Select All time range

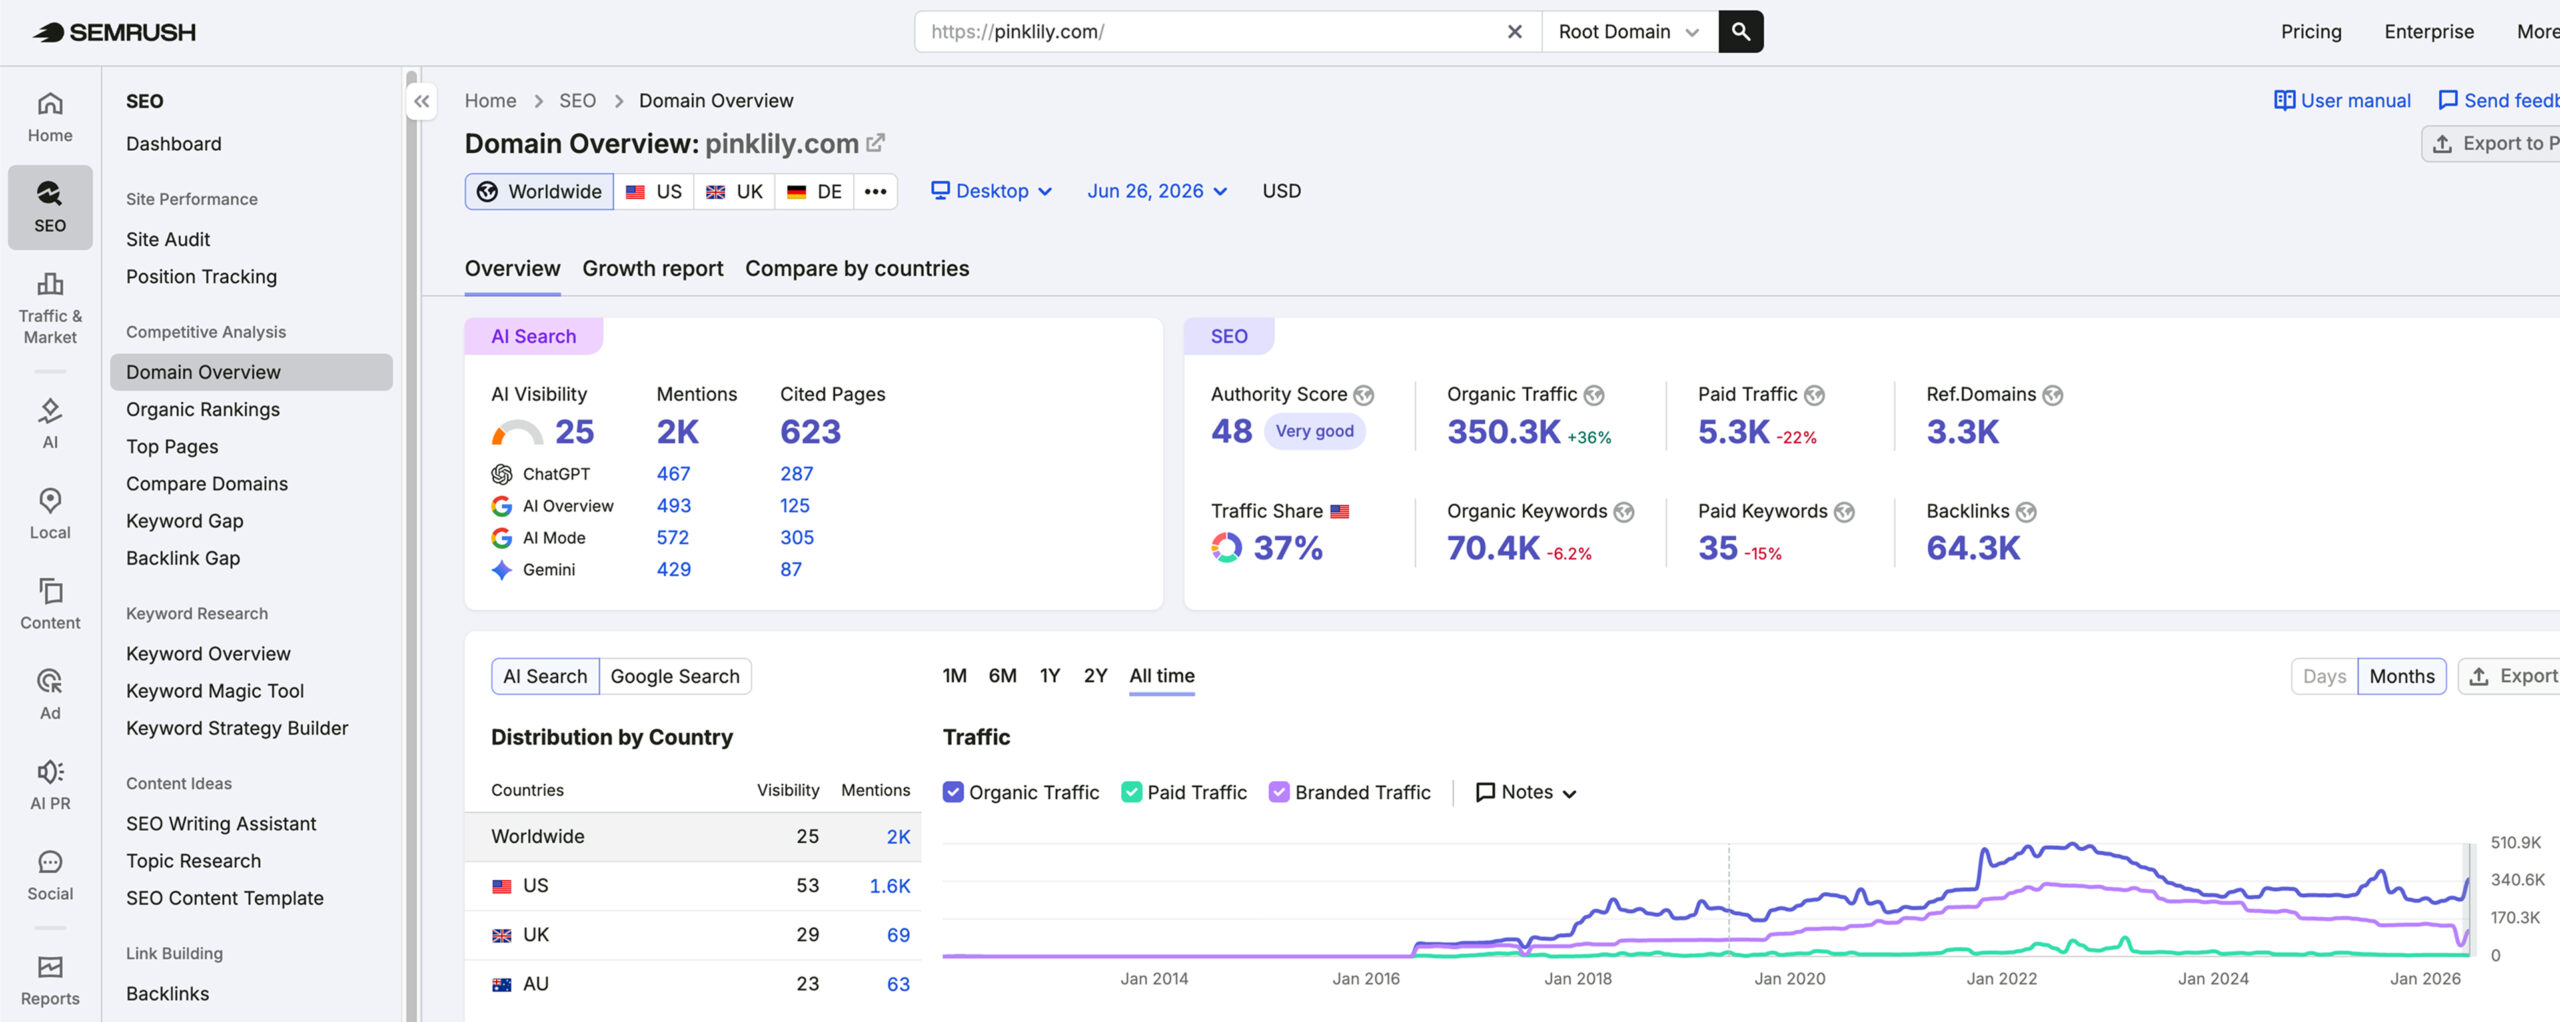coord(1162,676)
